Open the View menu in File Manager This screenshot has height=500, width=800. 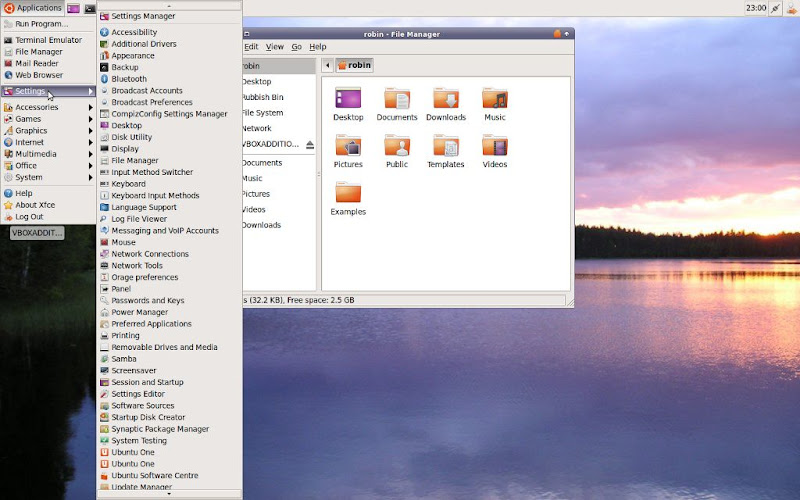coord(274,47)
